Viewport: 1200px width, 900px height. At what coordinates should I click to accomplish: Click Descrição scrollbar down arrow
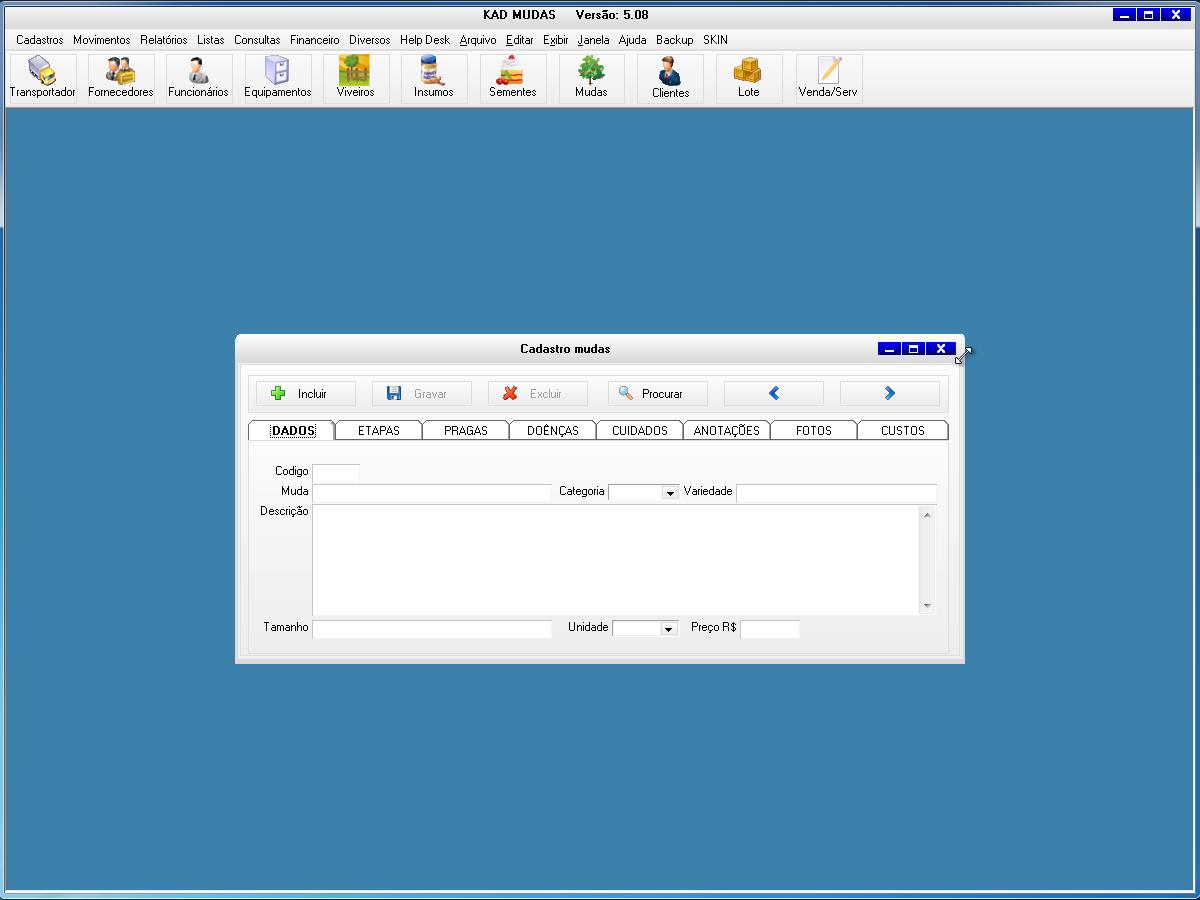pos(927,605)
